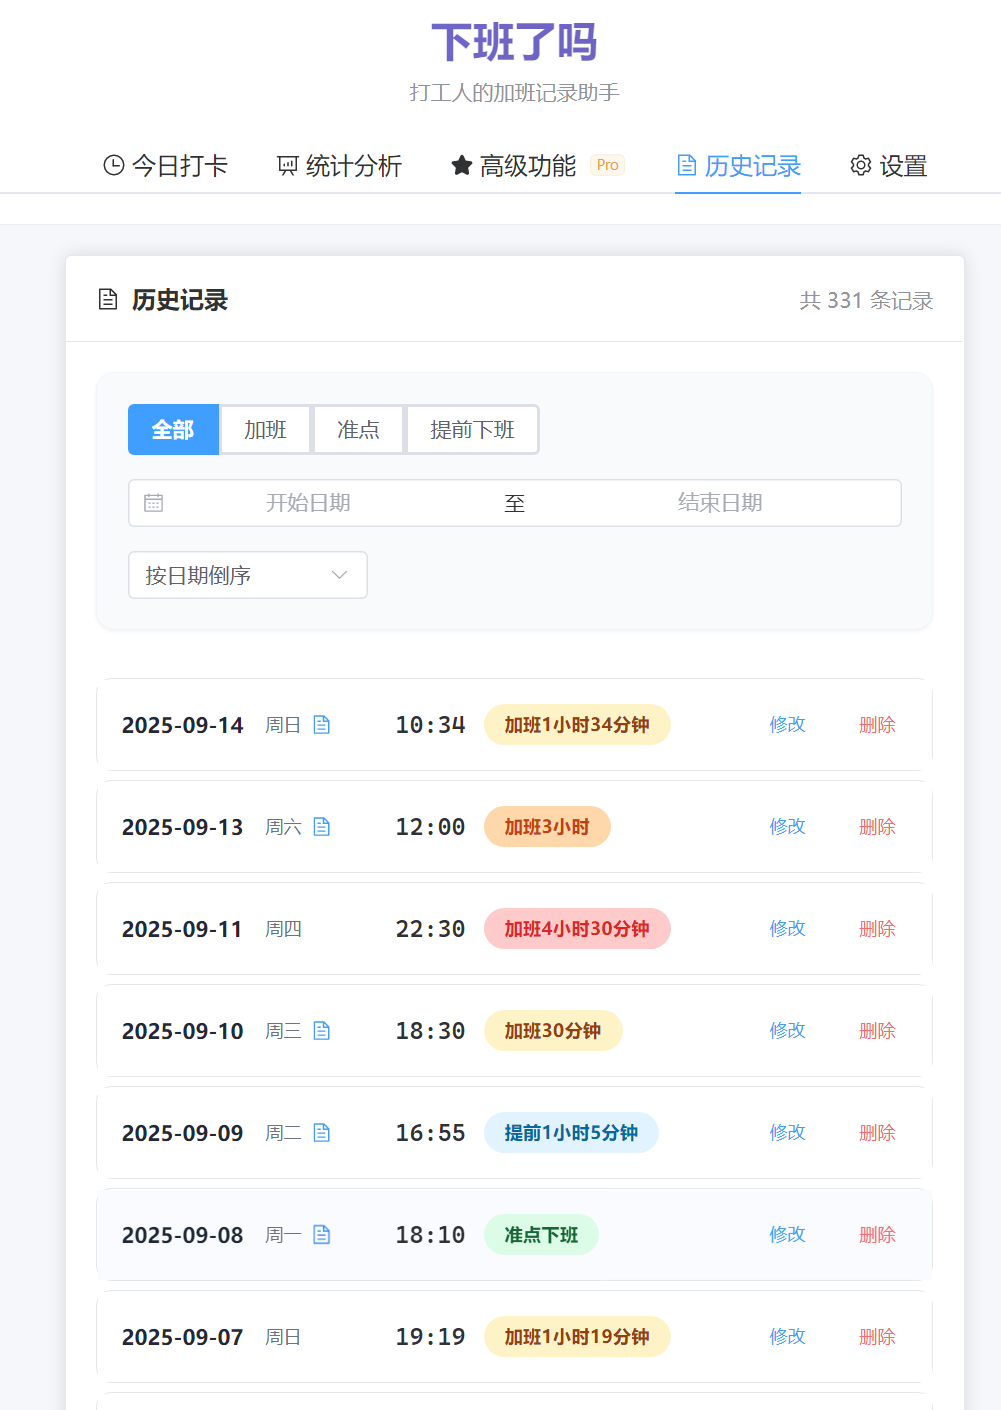Select the 全部 filter
Image resolution: width=1001 pixels, height=1410 pixels.
(173, 430)
